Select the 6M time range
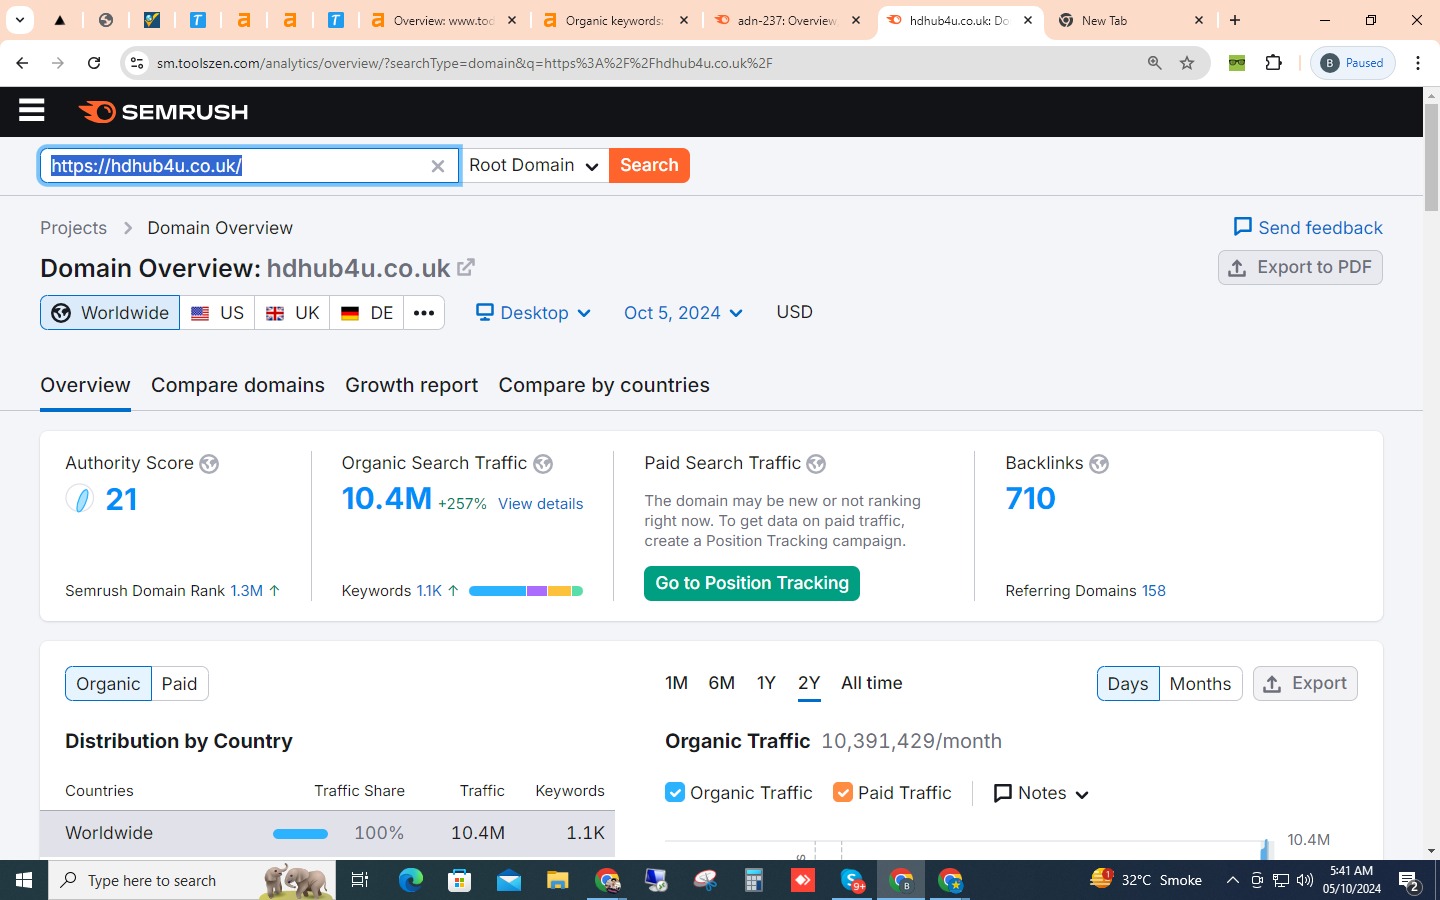The height and width of the screenshot is (900, 1440). pos(722,684)
